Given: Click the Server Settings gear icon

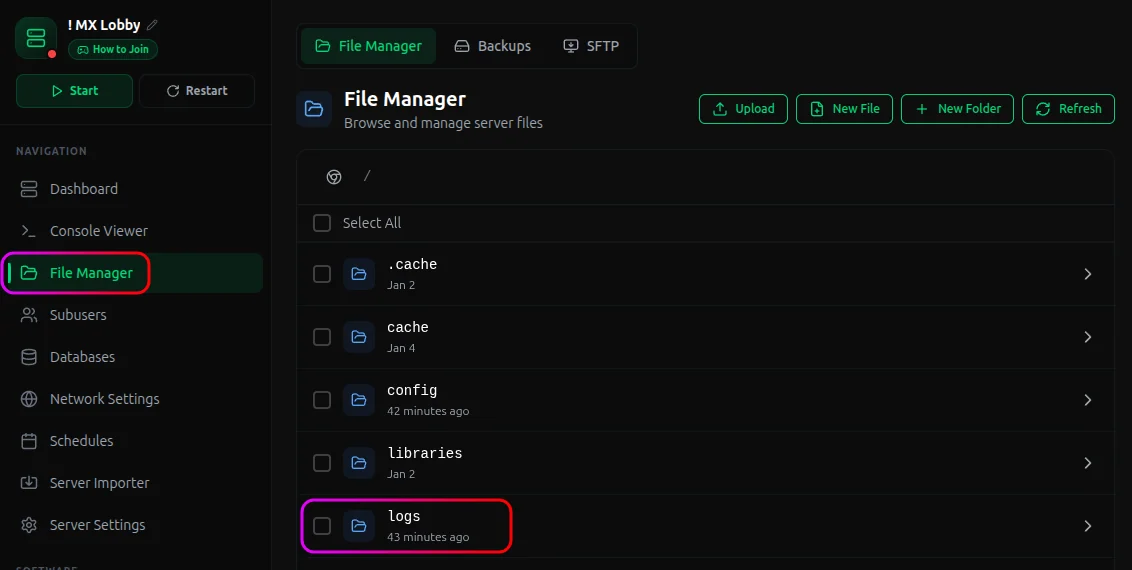Looking at the screenshot, I should (x=29, y=525).
